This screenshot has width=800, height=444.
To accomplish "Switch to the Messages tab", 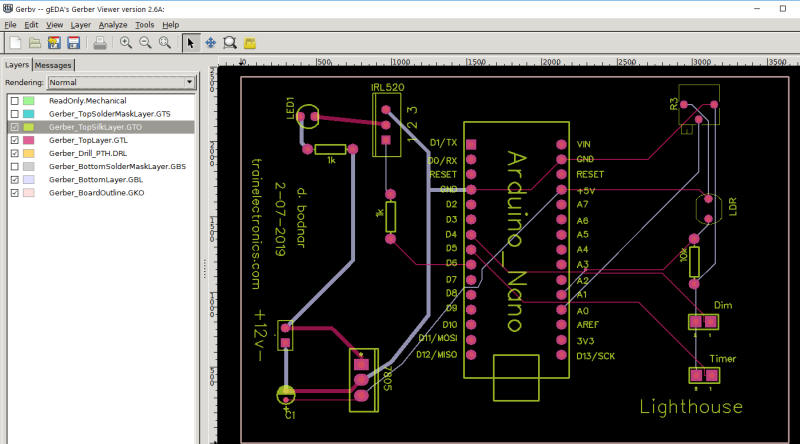I will point(53,66).
